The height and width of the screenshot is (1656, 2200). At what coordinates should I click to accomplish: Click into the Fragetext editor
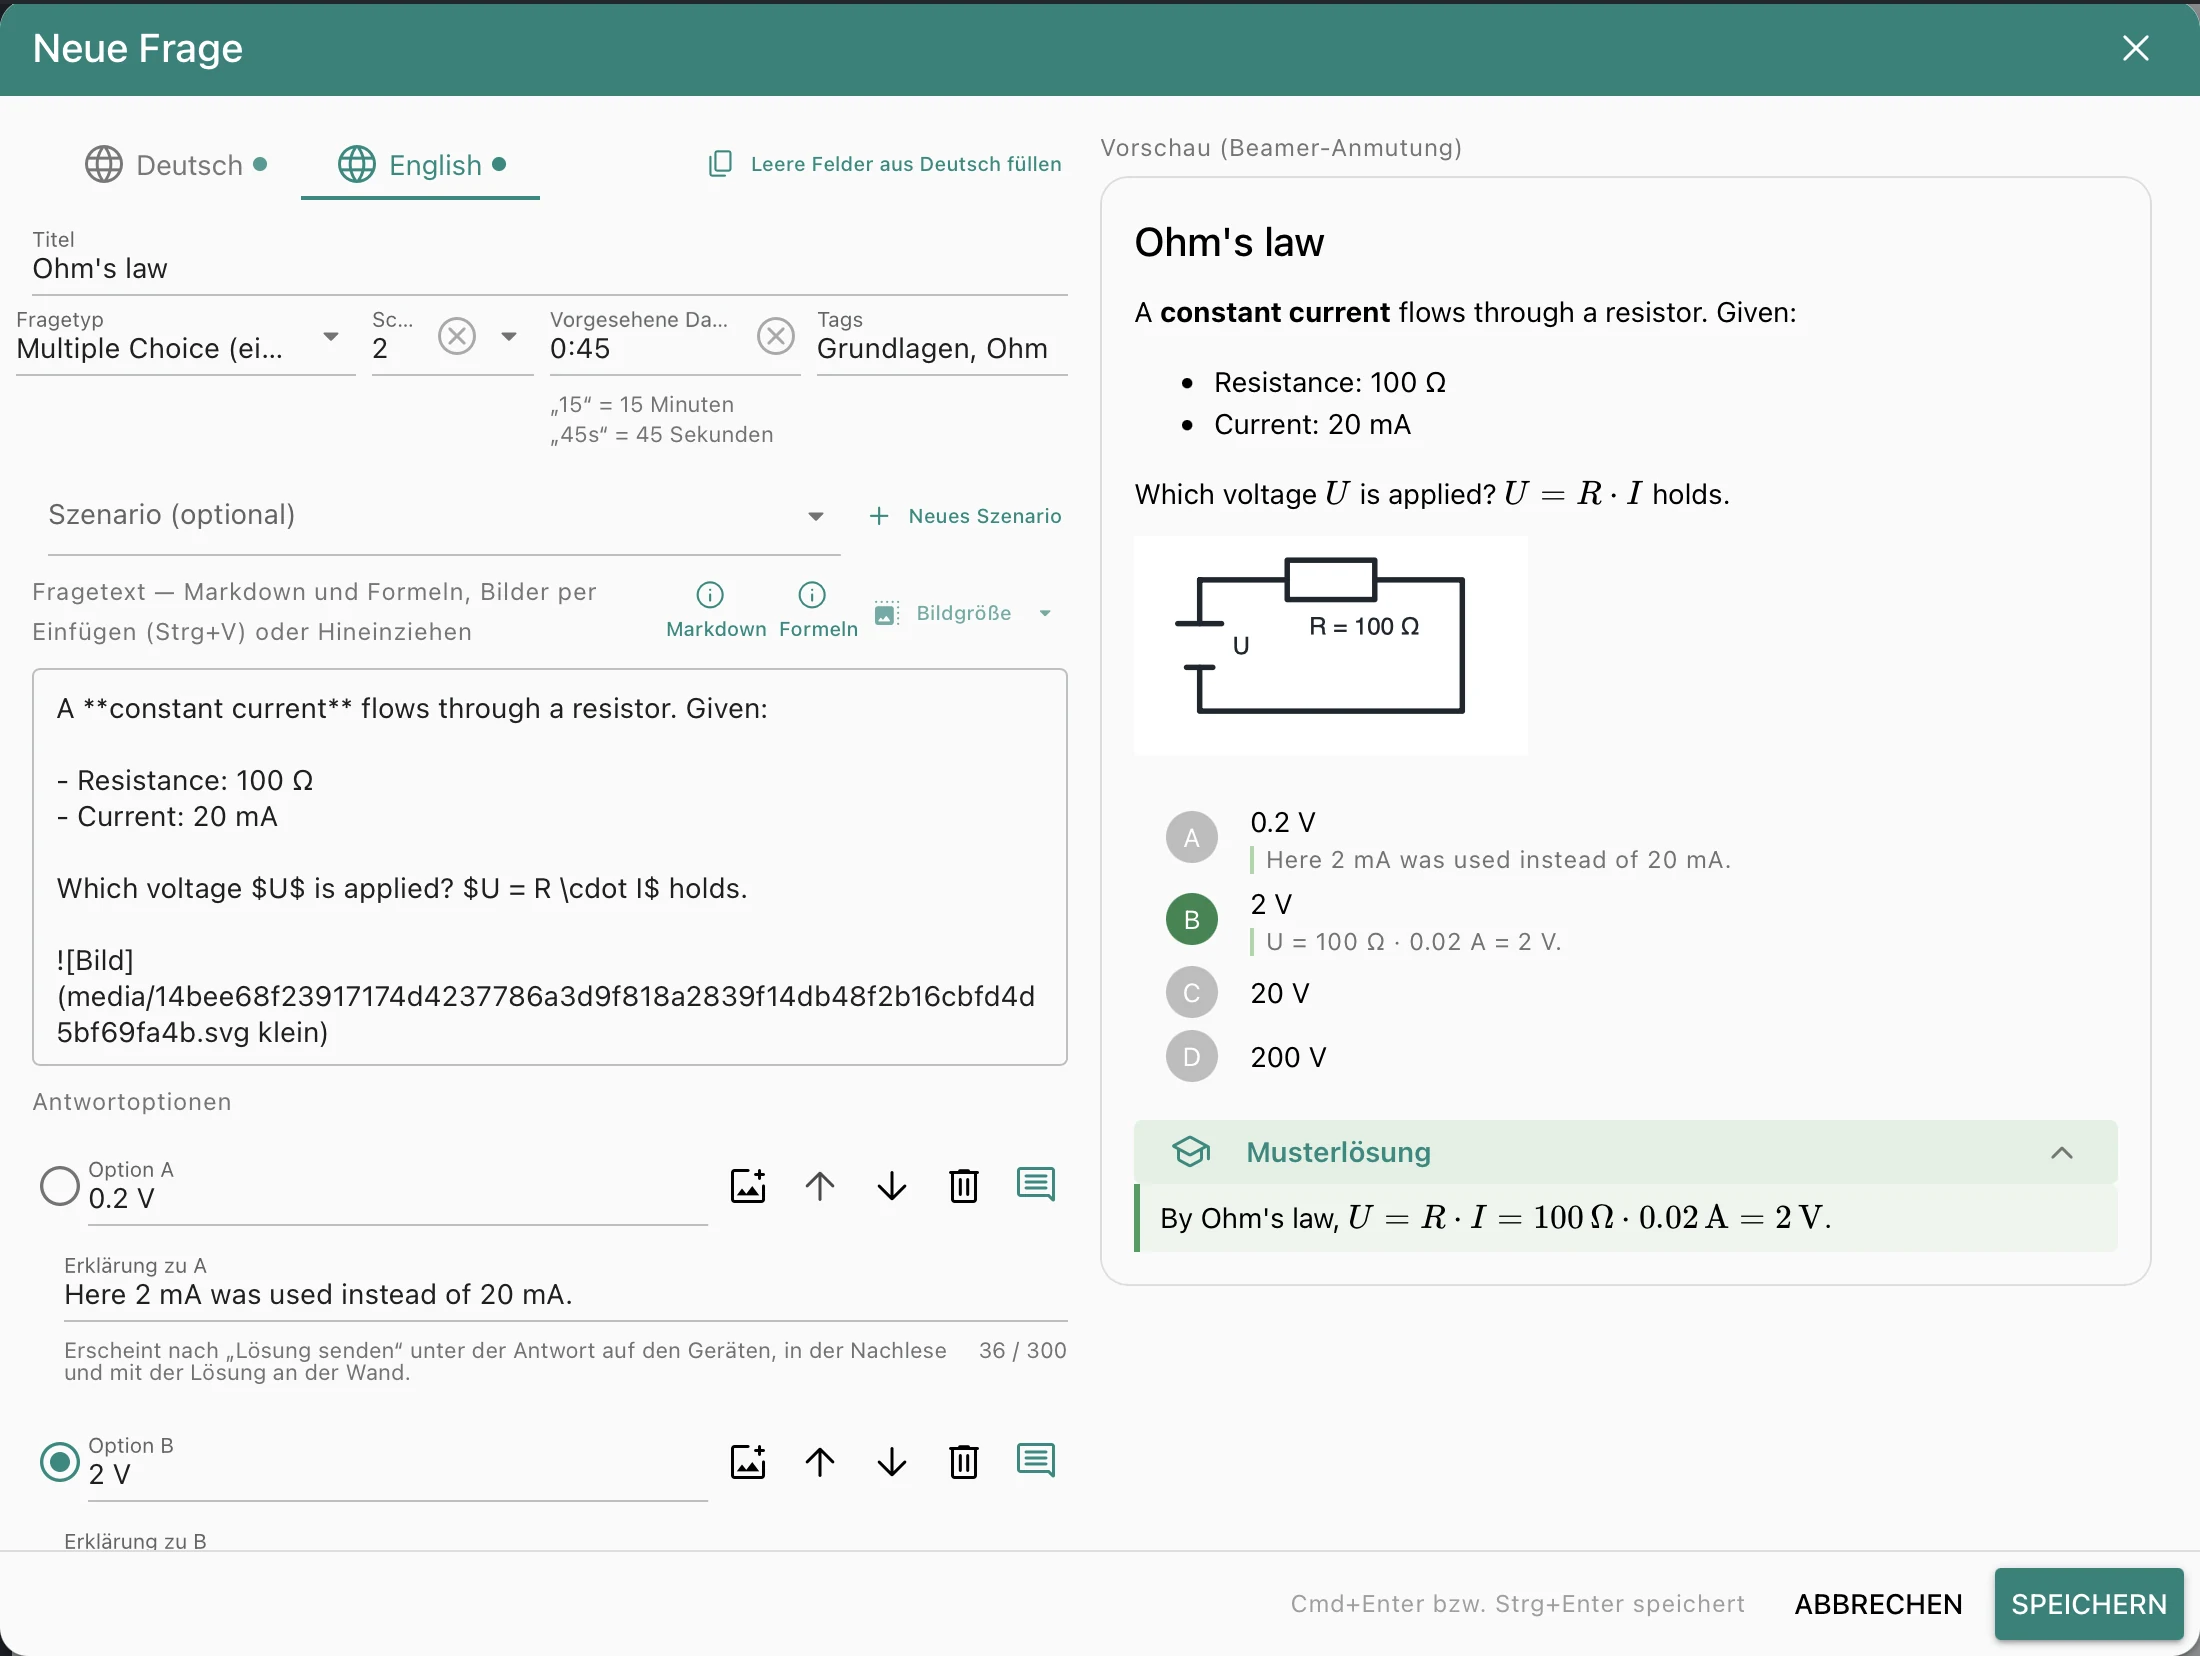click(x=550, y=868)
